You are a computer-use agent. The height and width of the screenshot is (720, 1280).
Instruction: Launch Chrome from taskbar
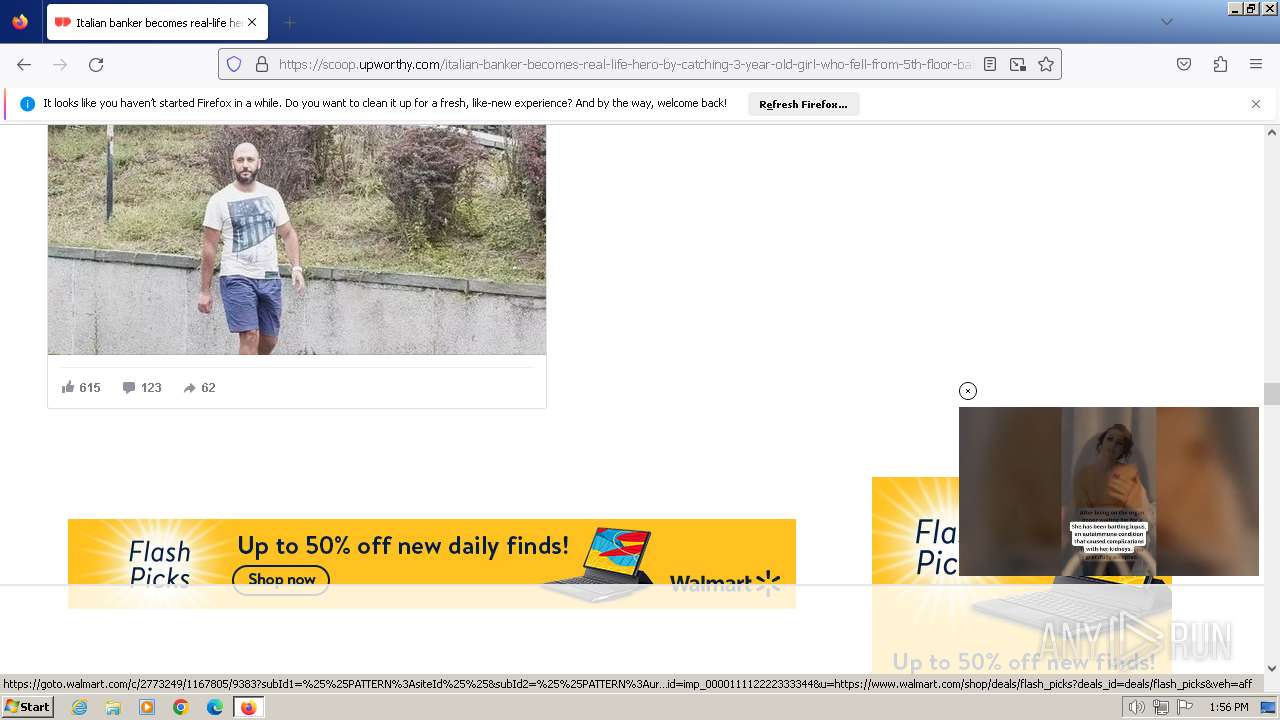[x=181, y=707]
